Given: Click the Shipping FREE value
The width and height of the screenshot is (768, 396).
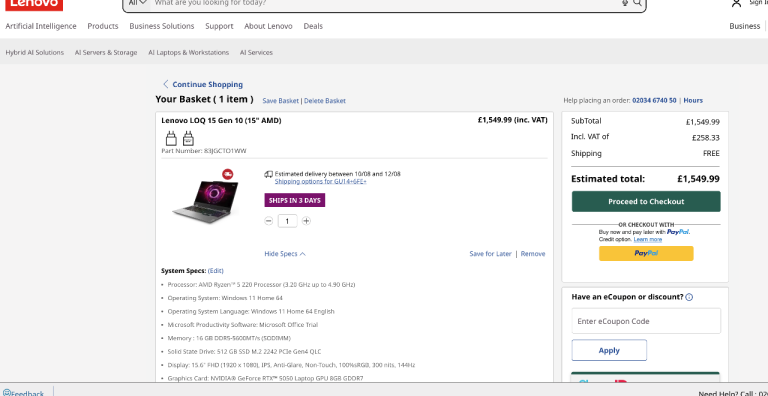Looking at the screenshot, I should pyautogui.click(x=711, y=153).
